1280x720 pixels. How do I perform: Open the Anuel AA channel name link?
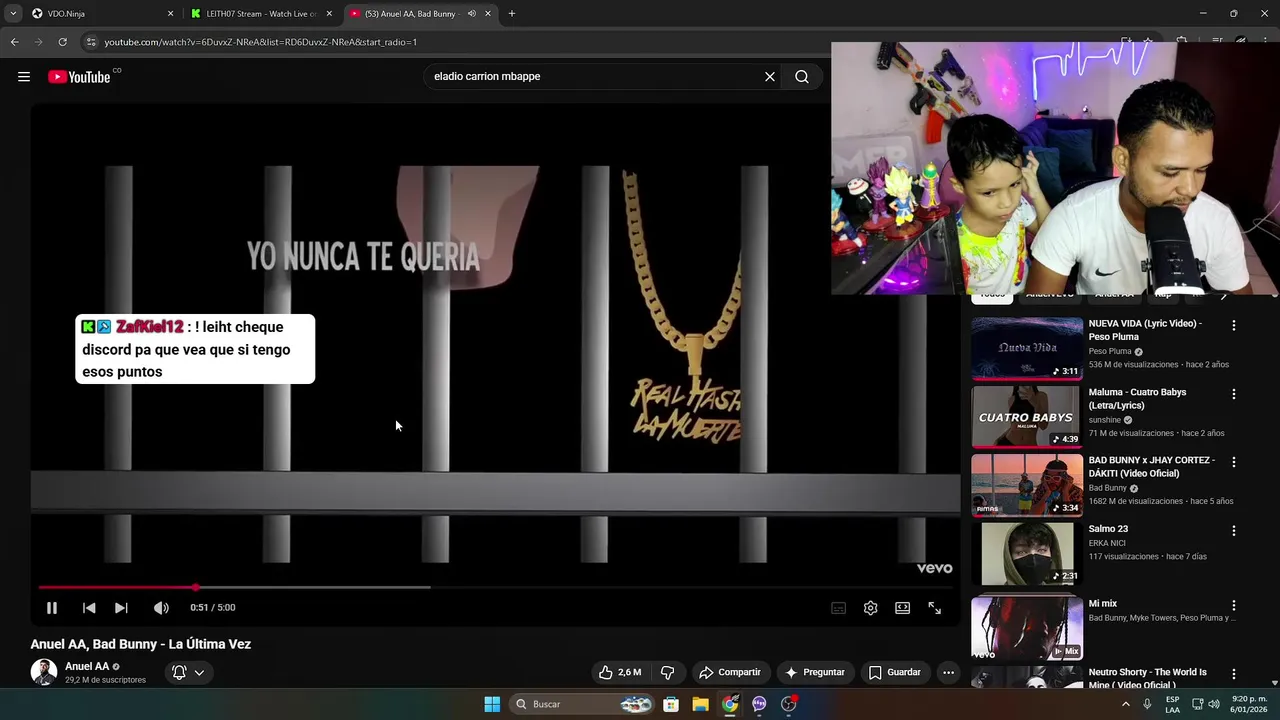[87, 666]
